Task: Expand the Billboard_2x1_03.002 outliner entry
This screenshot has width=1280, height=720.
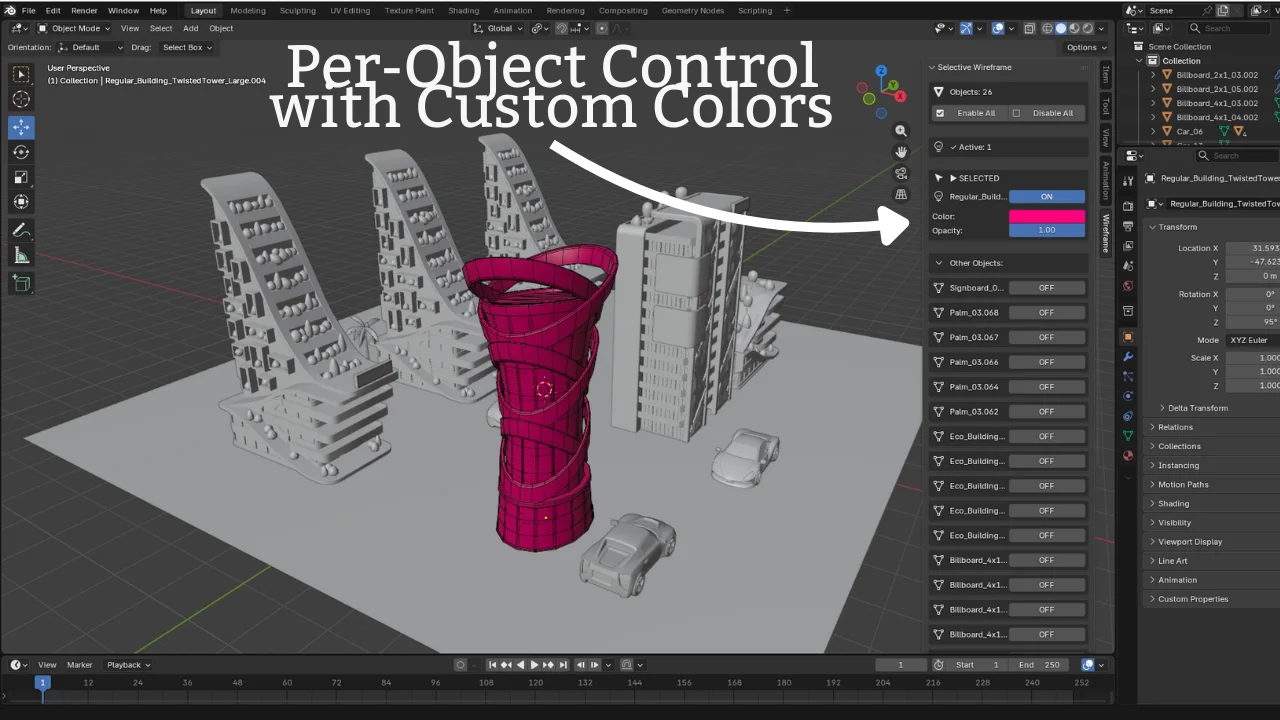Action: (x=1152, y=74)
